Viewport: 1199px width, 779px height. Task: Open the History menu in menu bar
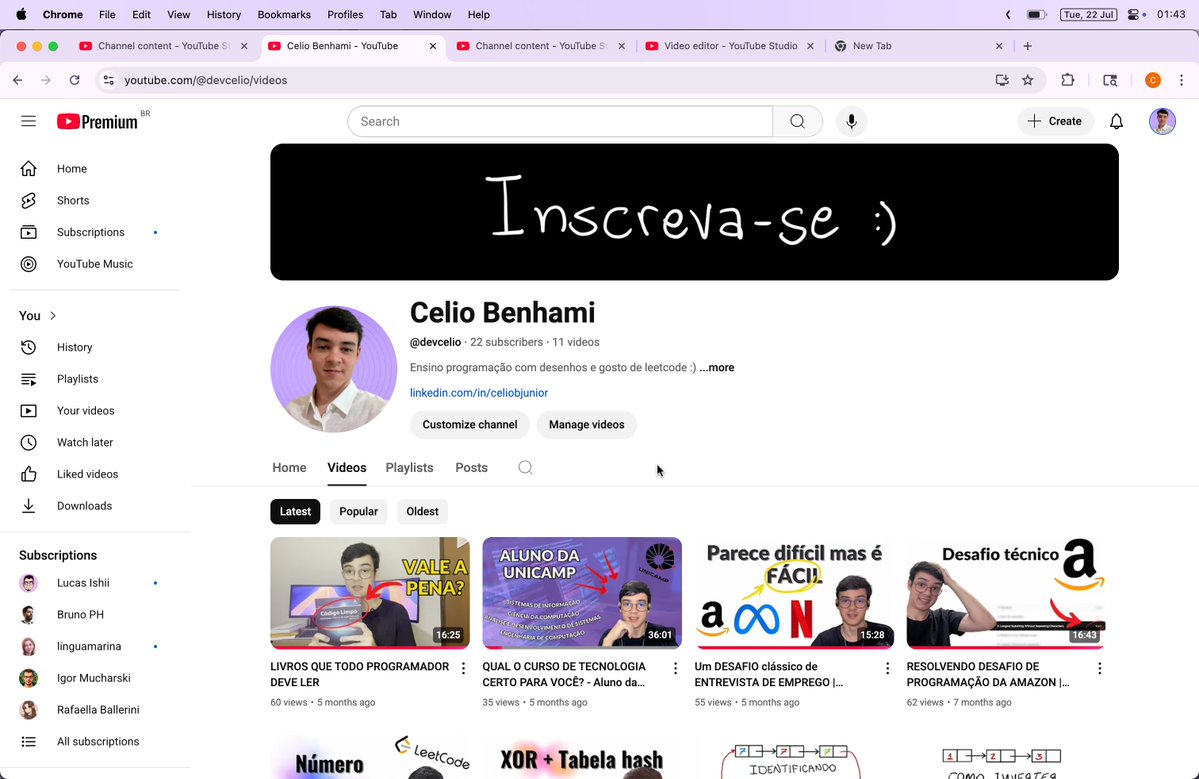(x=223, y=15)
